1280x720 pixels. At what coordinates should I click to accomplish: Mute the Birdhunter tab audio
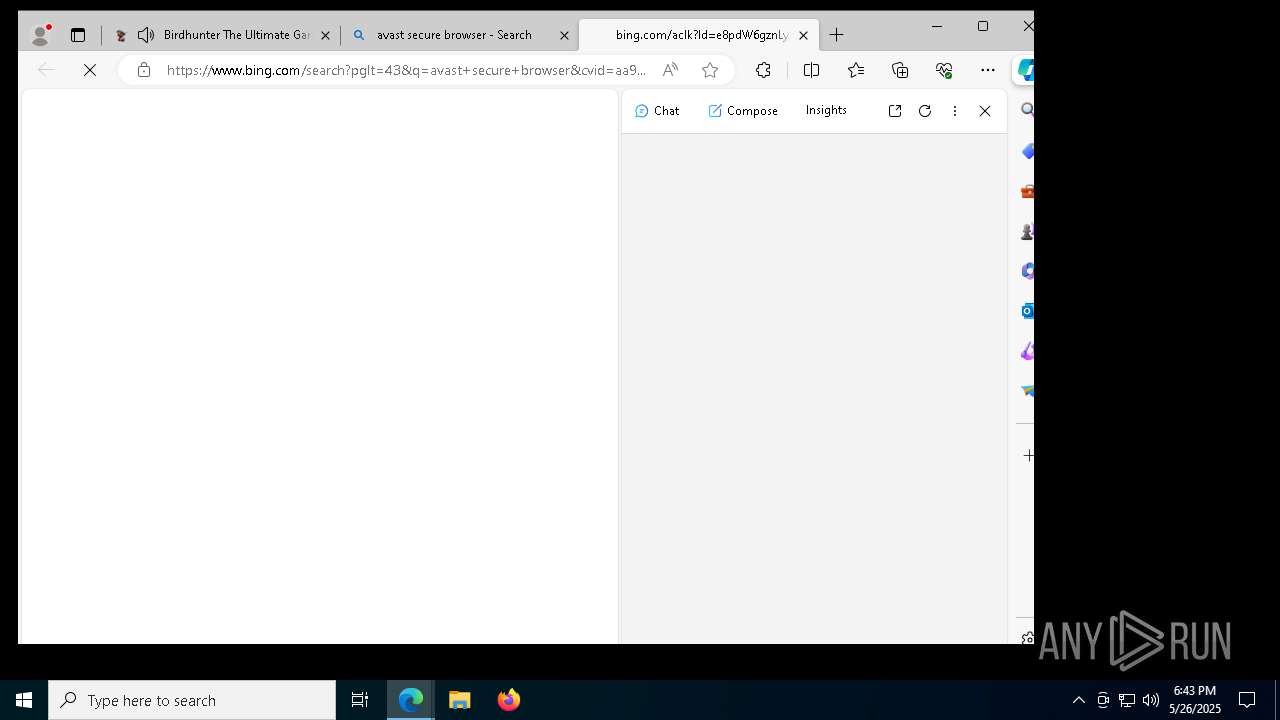[x=146, y=35]
